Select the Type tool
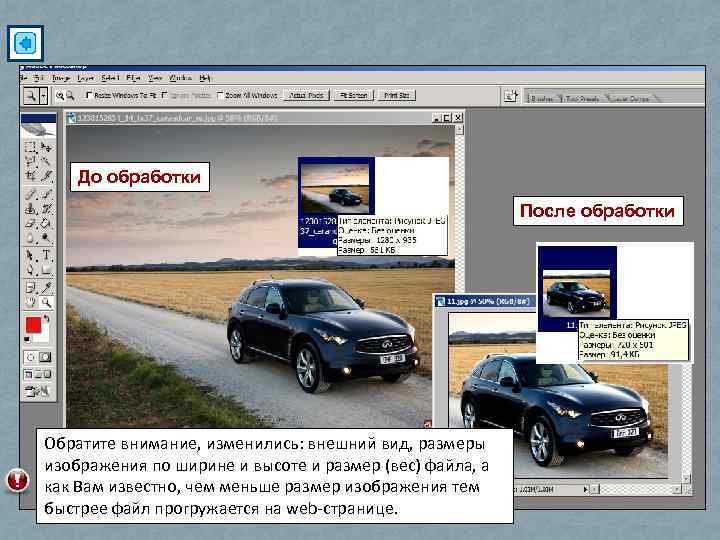The image size is (720, 540). click(x=46, y=255)
